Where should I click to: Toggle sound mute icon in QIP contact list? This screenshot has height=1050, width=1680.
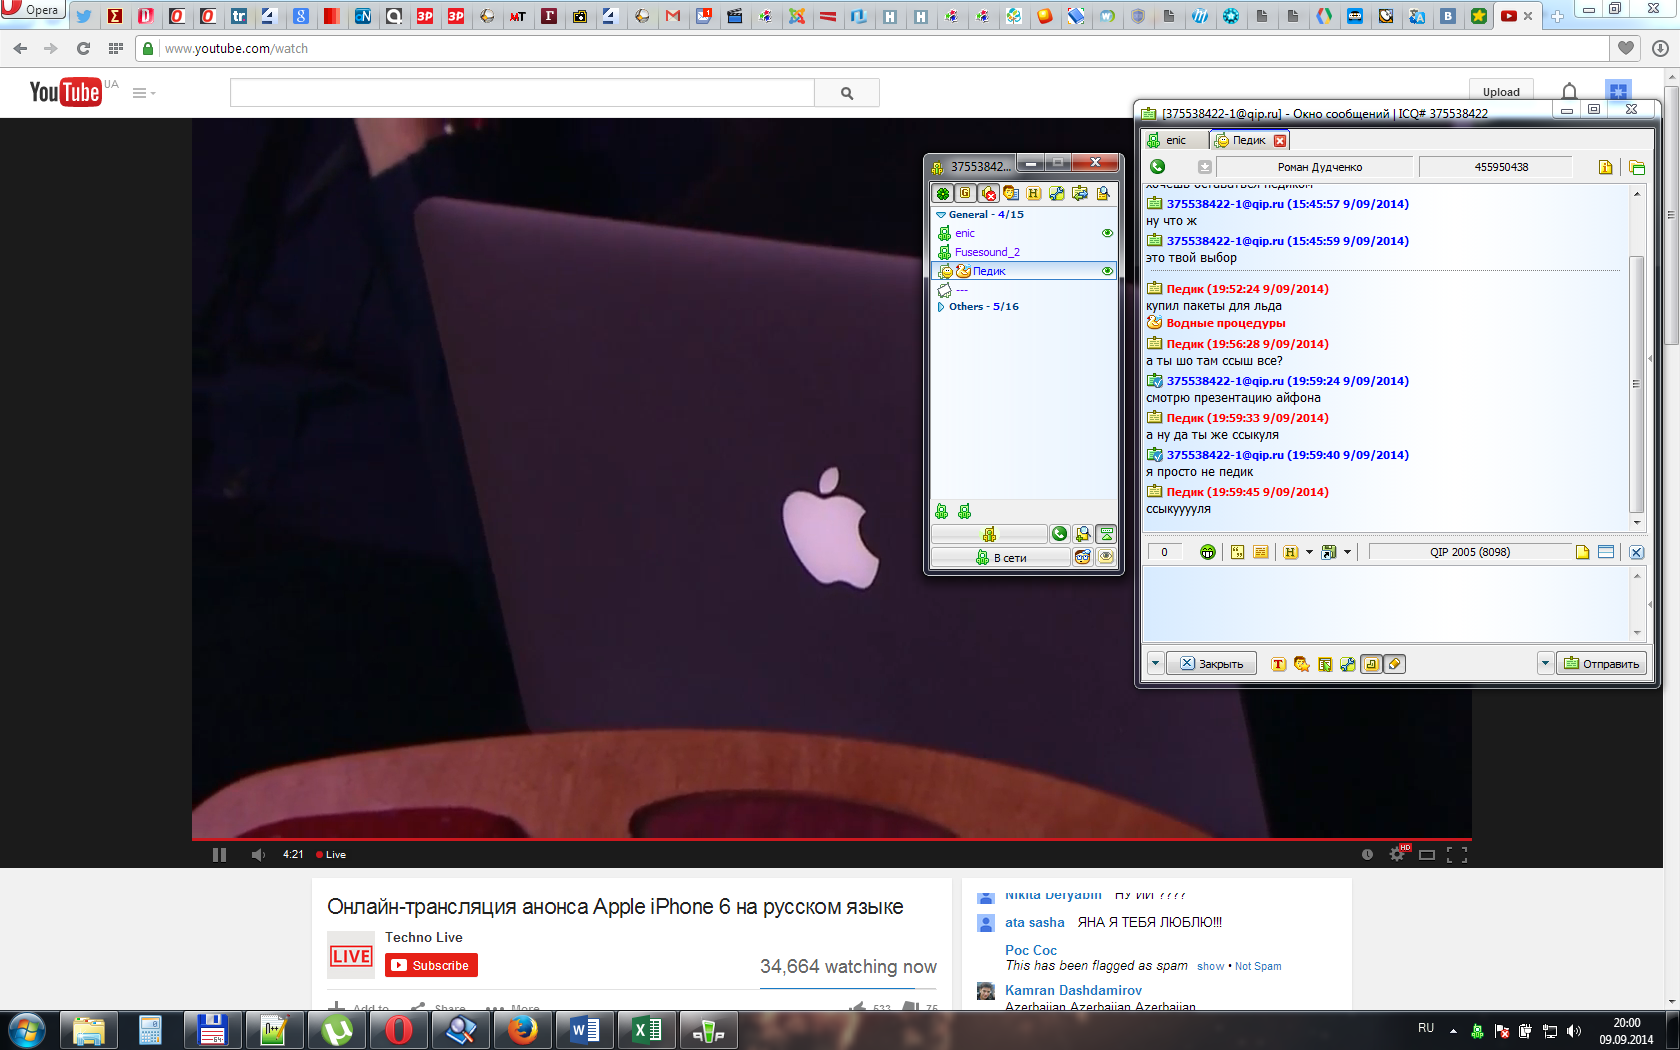[x=988, y=193]
